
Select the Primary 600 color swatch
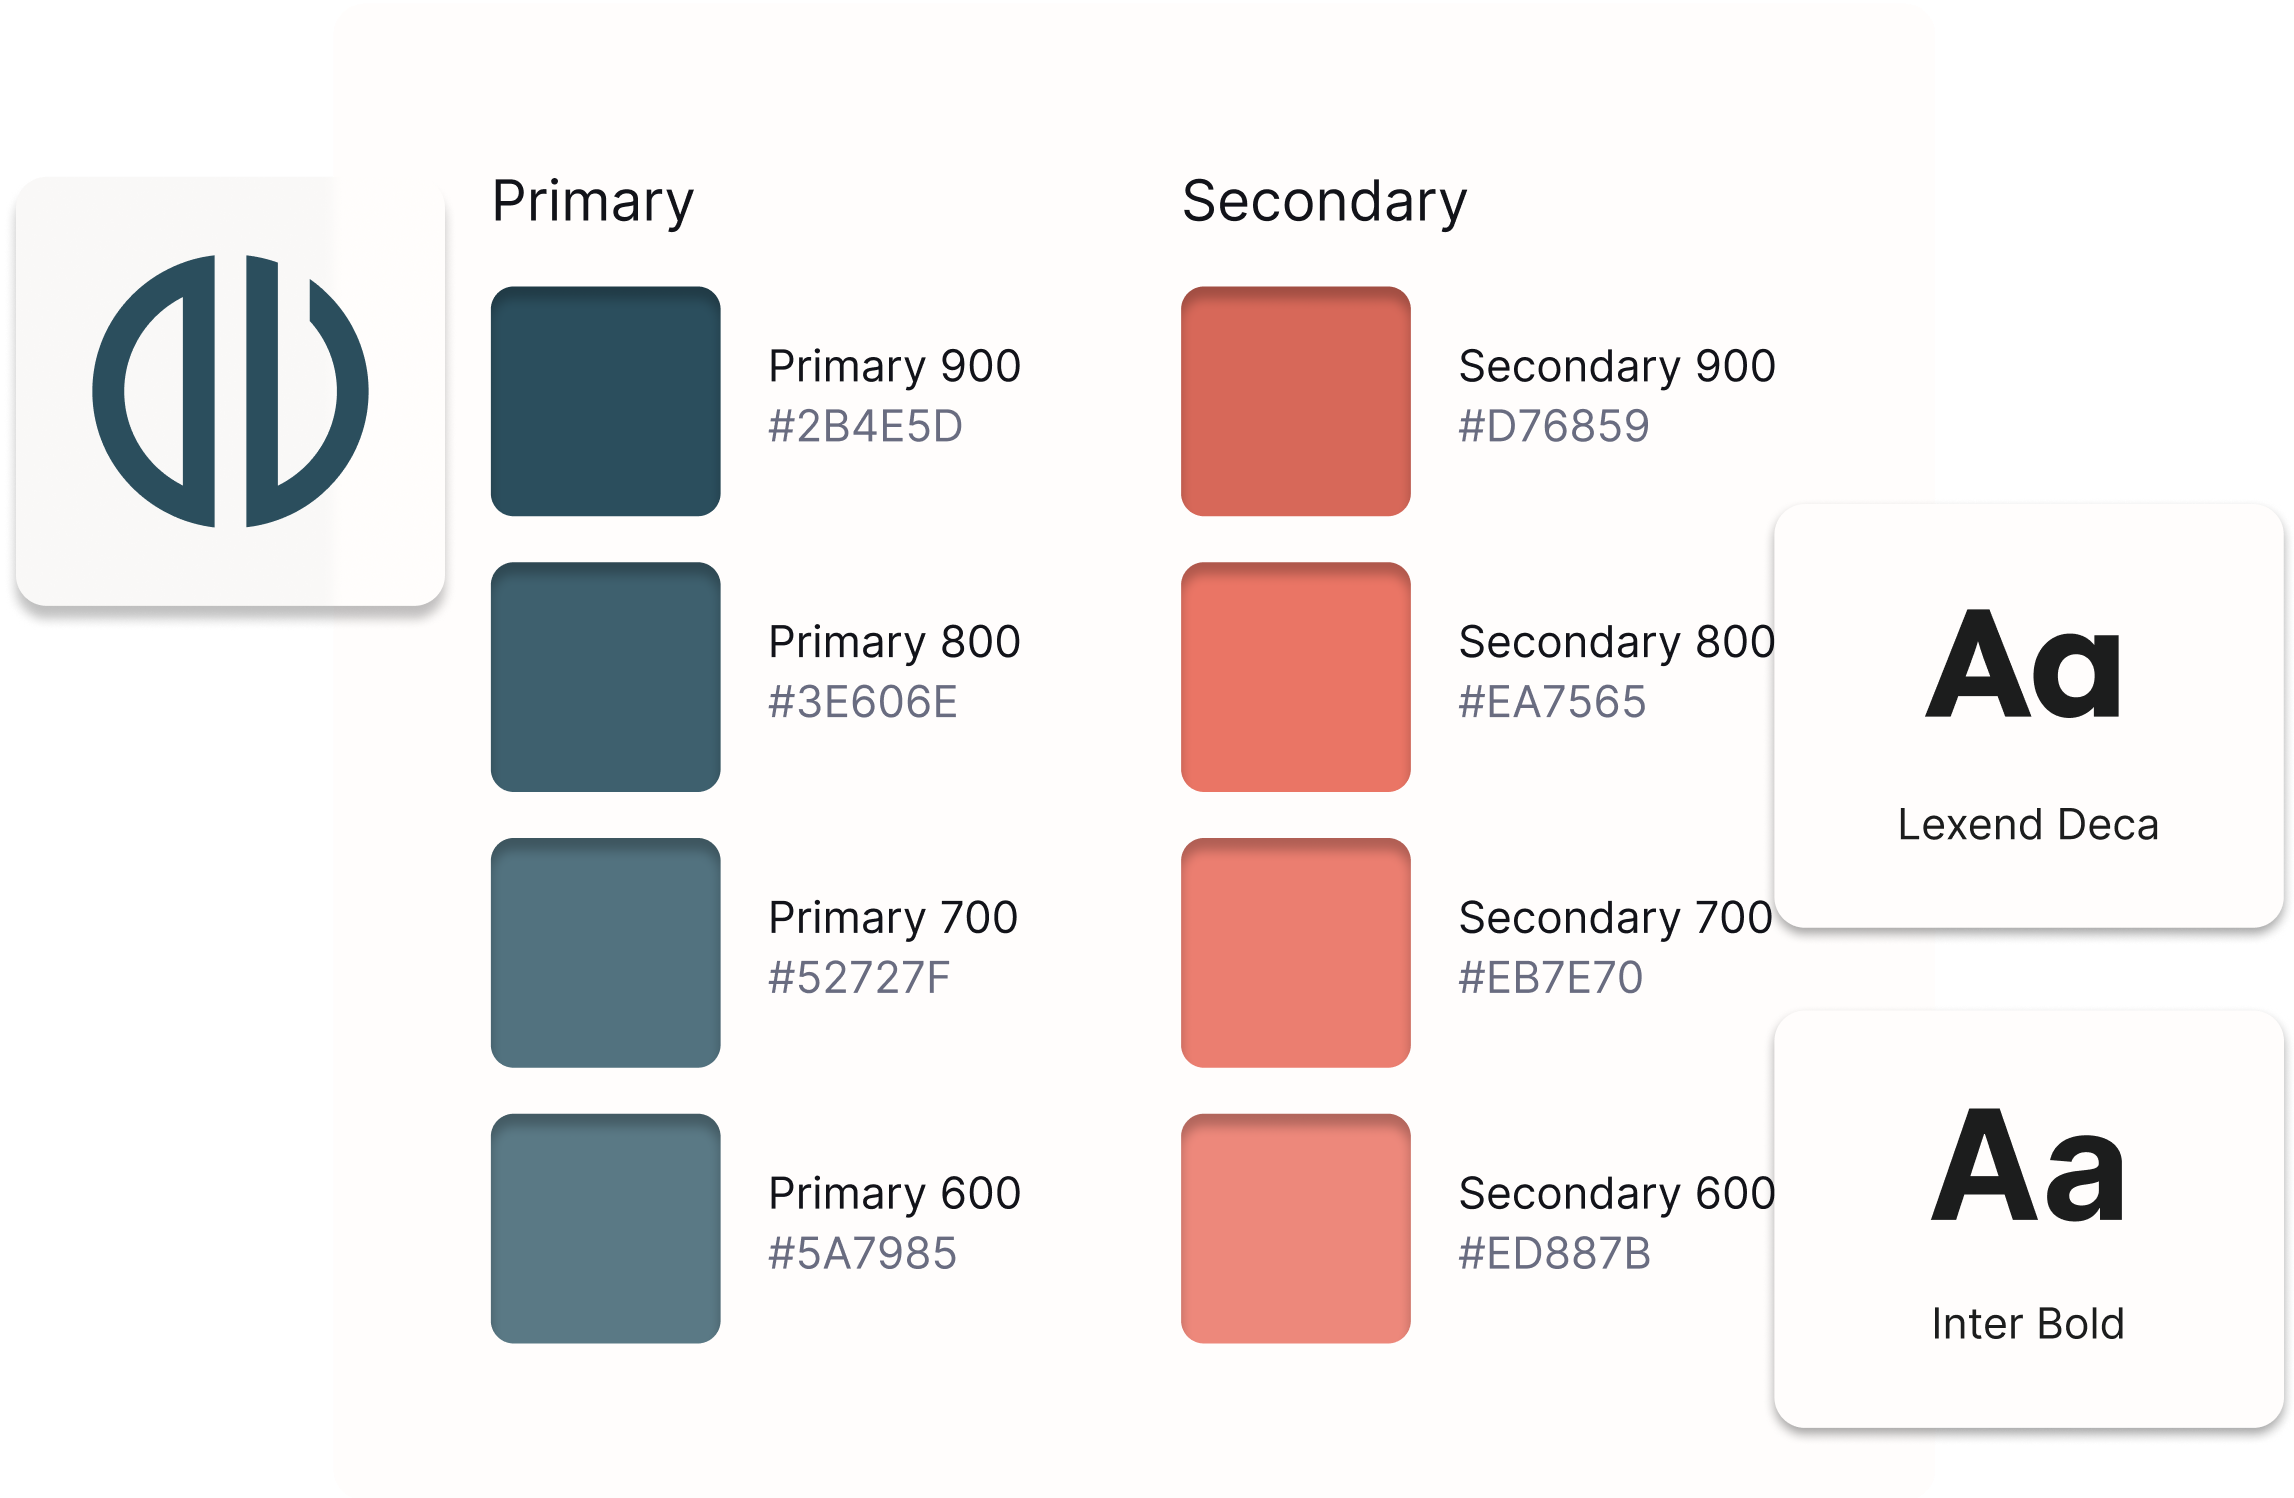(x=605, y=1228)
